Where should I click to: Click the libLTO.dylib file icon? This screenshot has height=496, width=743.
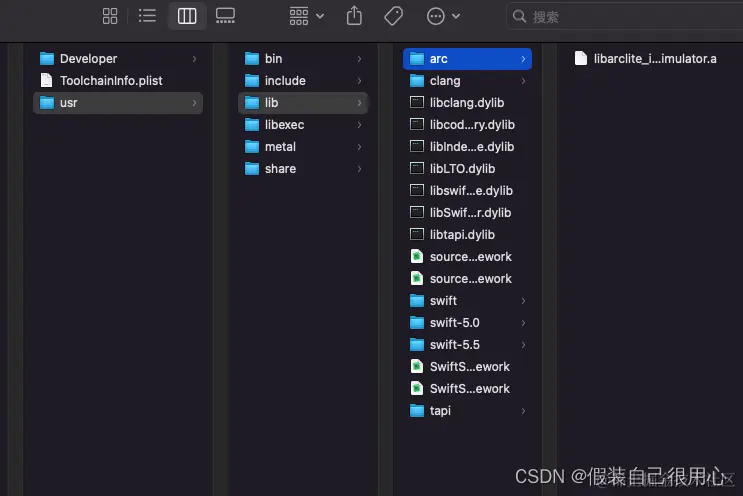417,168
